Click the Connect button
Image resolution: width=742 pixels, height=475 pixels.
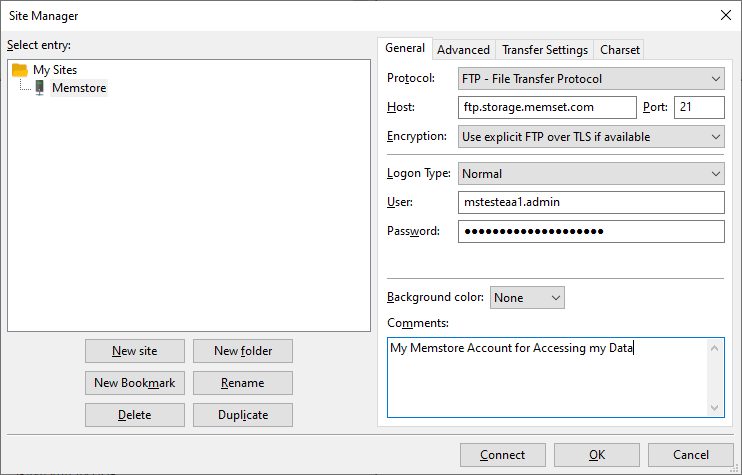(503, 455)
